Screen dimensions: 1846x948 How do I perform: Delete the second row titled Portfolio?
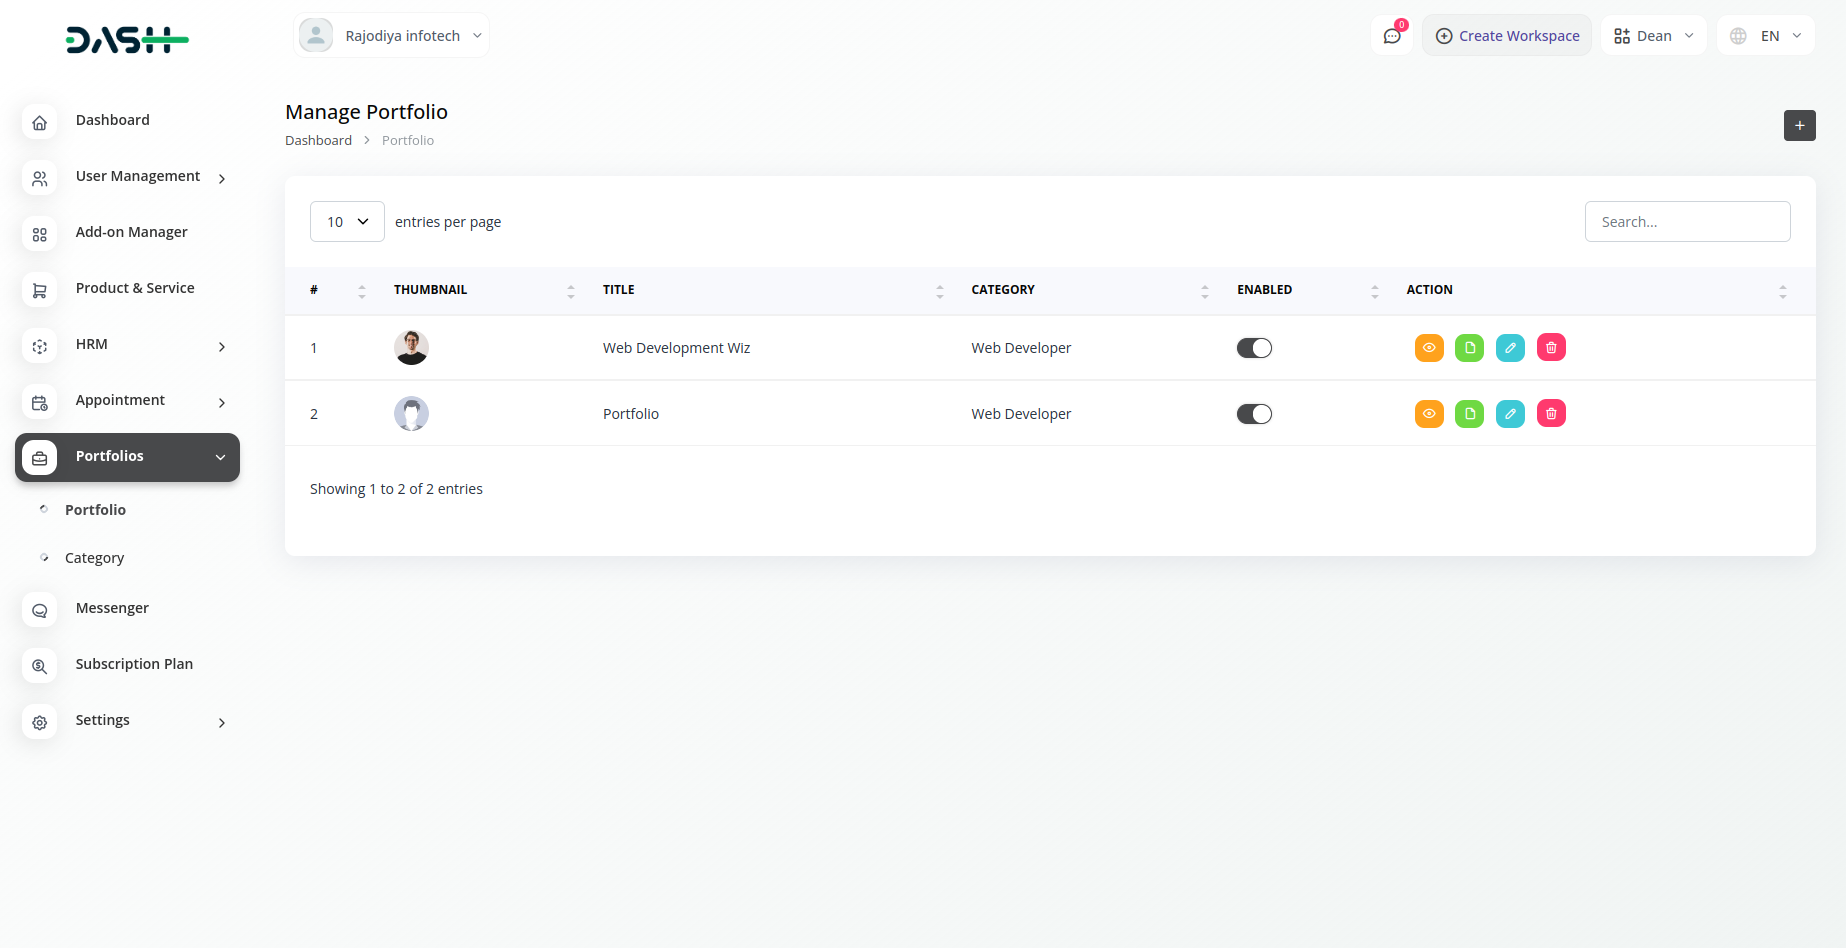(x=1551, y=414)
